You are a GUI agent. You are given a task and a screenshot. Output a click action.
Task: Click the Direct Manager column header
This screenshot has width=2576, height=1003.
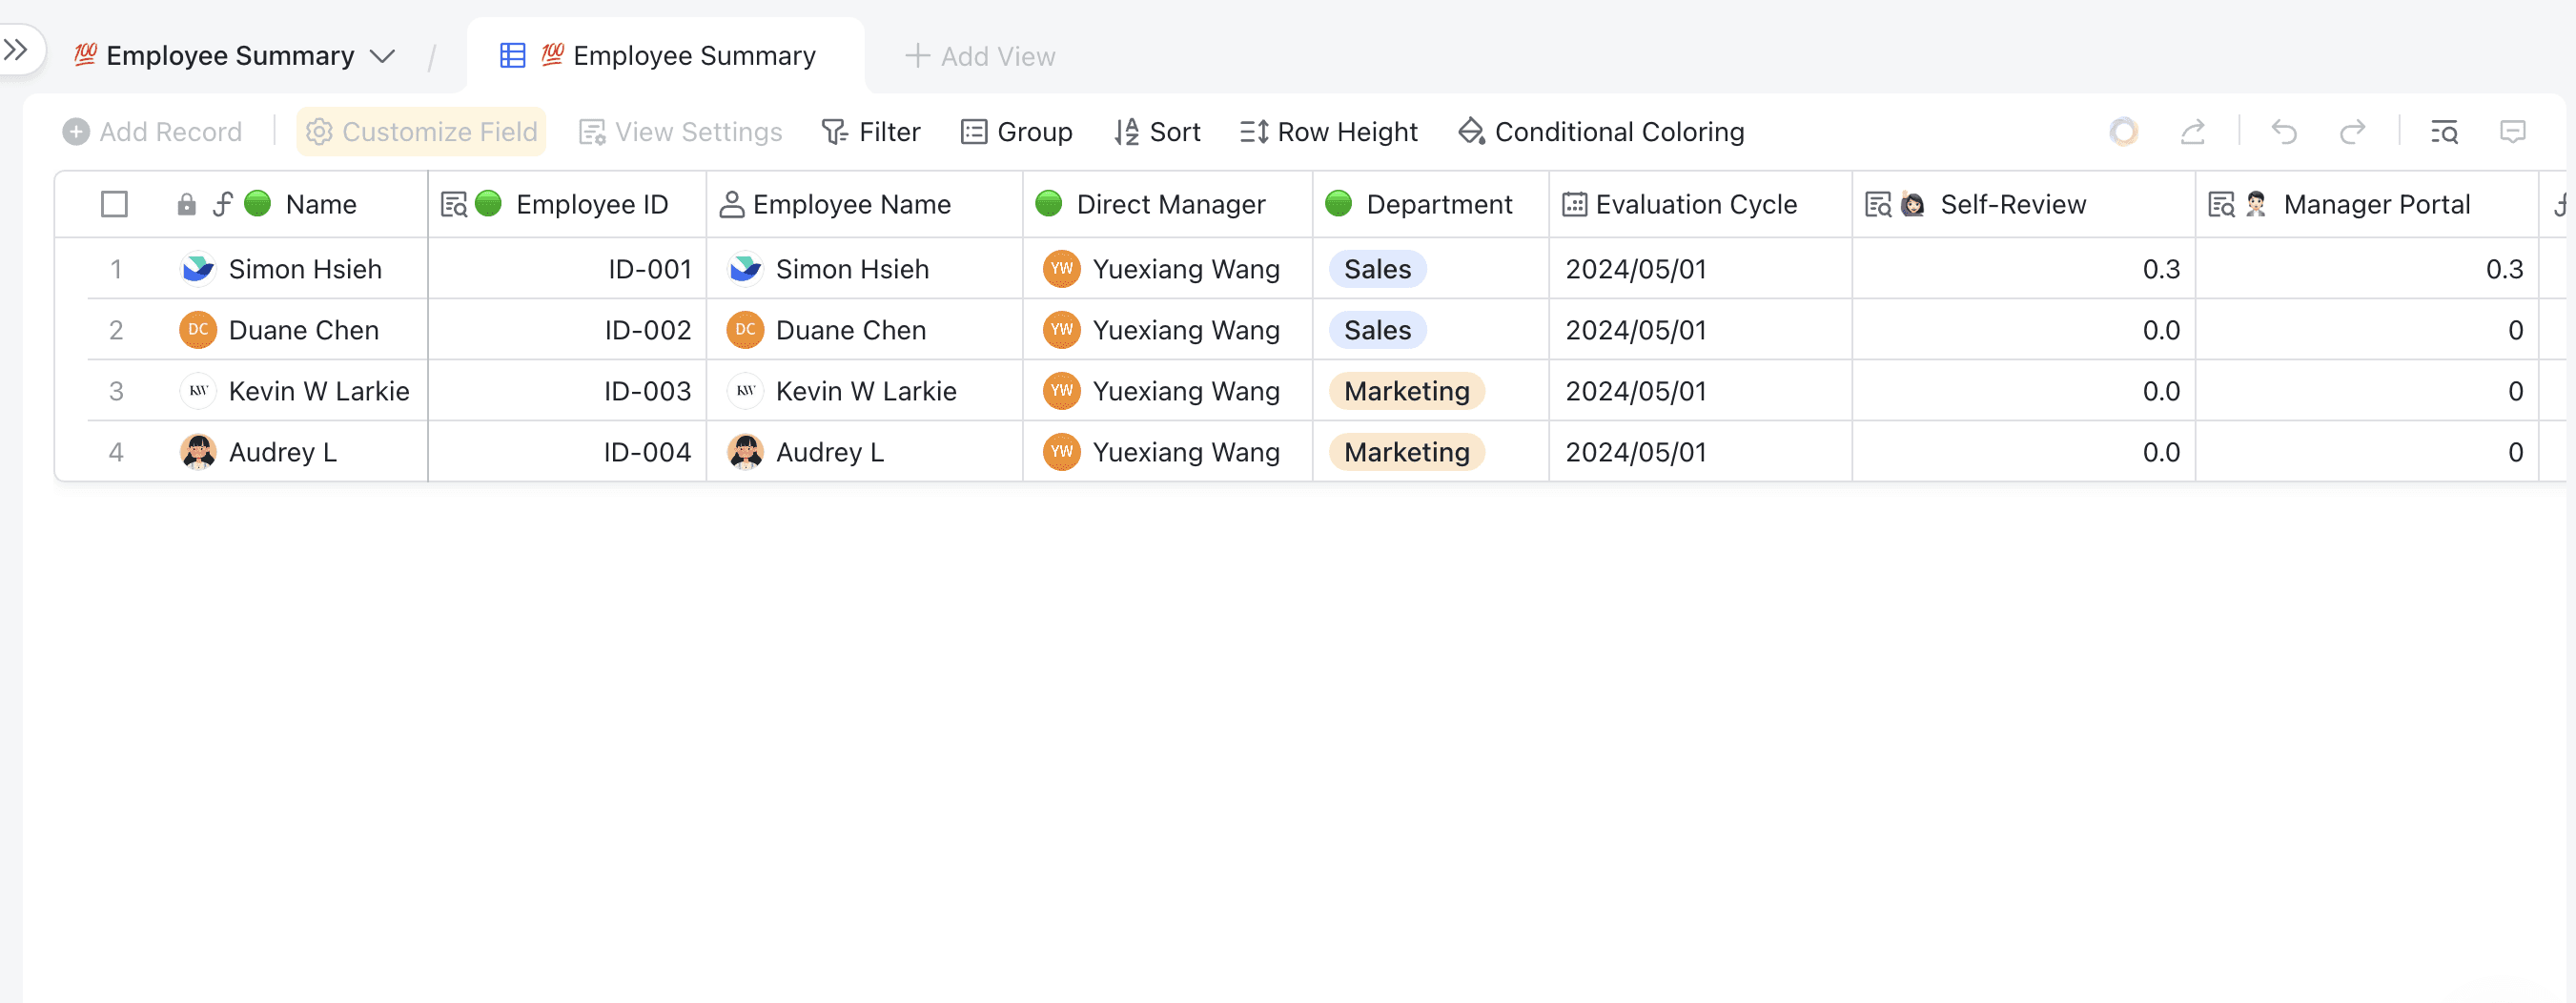click(1167, 204)
